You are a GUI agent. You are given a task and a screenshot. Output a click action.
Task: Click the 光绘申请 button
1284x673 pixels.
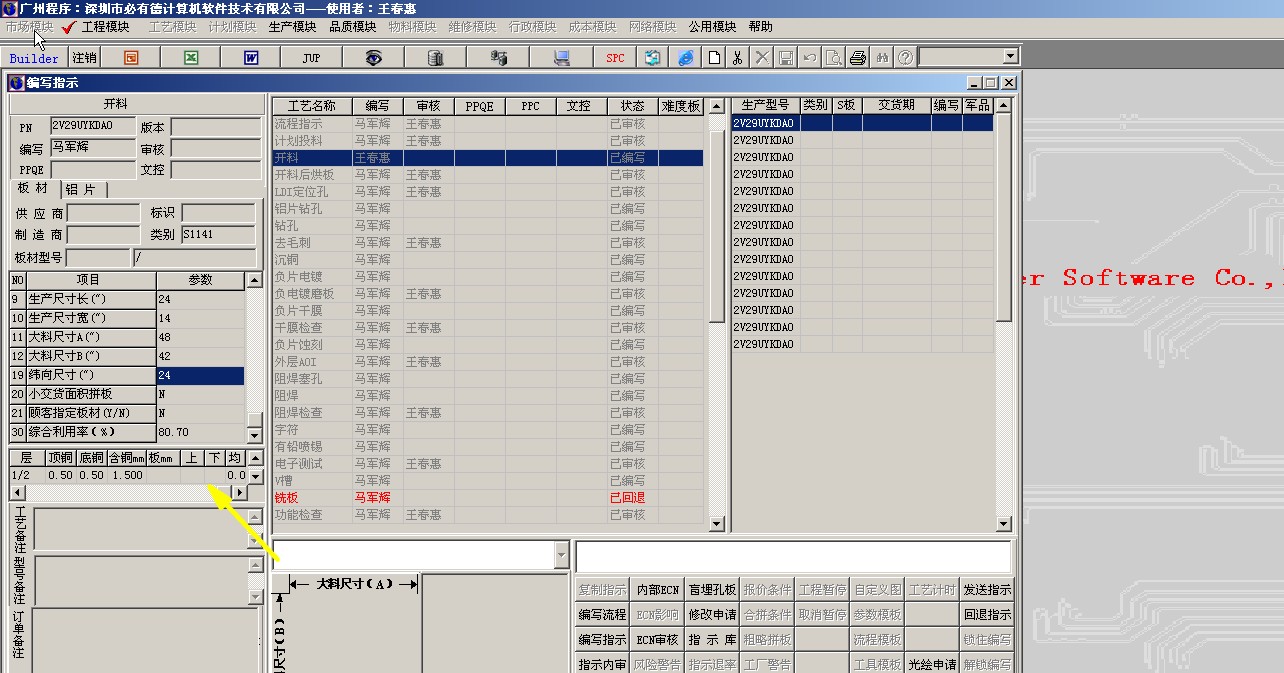click(932, 664)
